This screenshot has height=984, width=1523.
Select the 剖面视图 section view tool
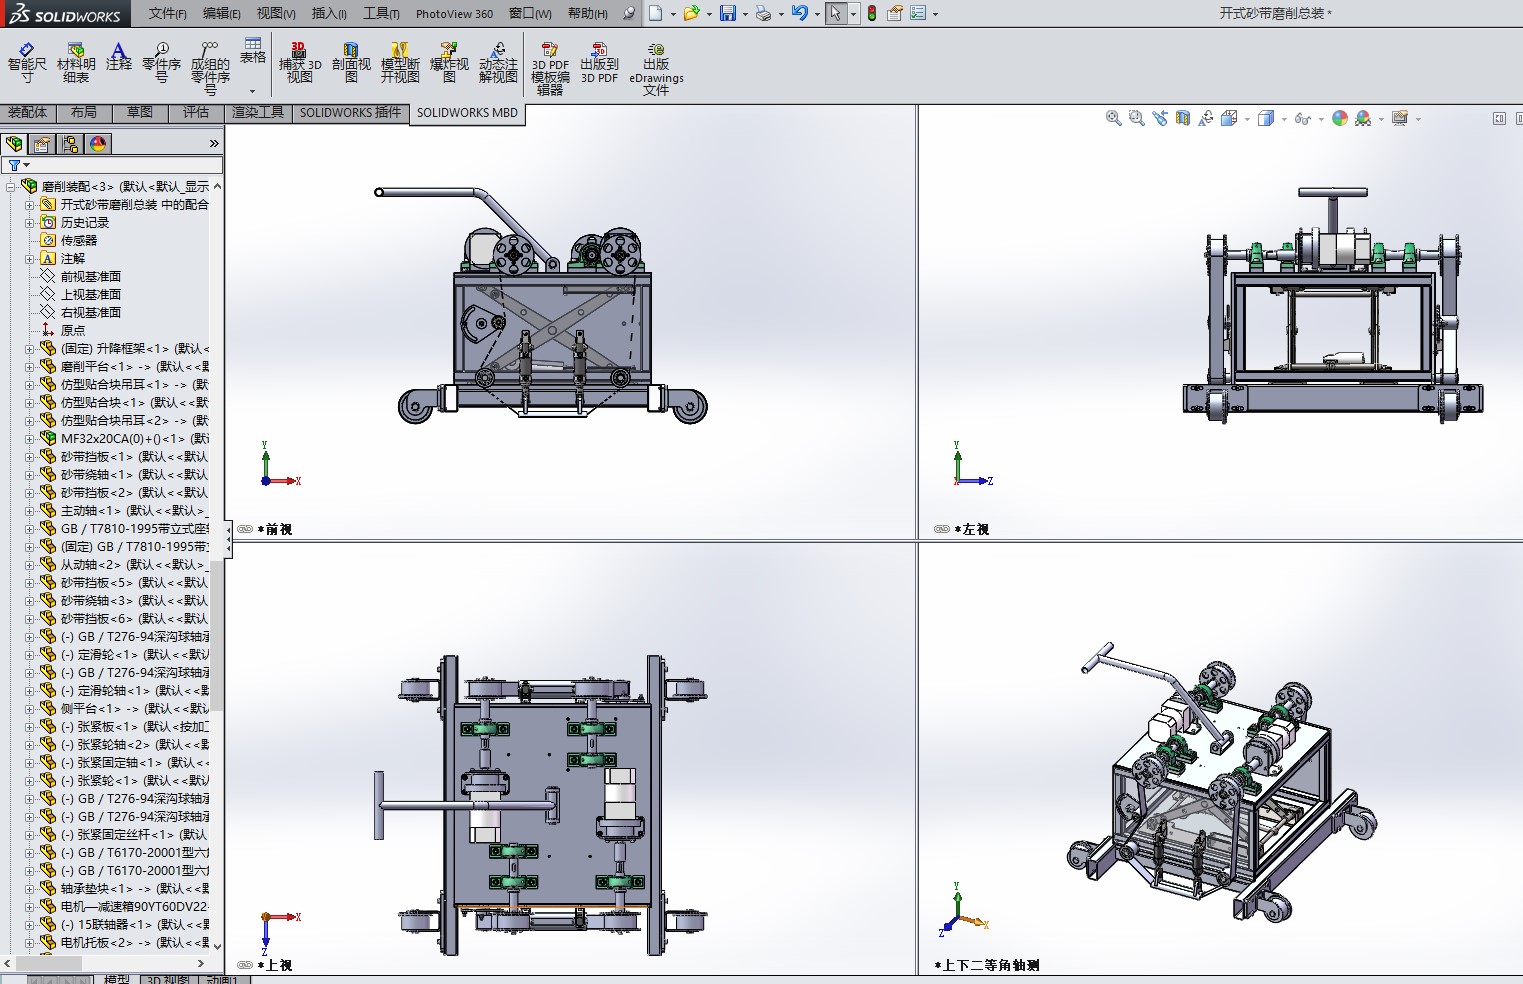tap(351, 63)
